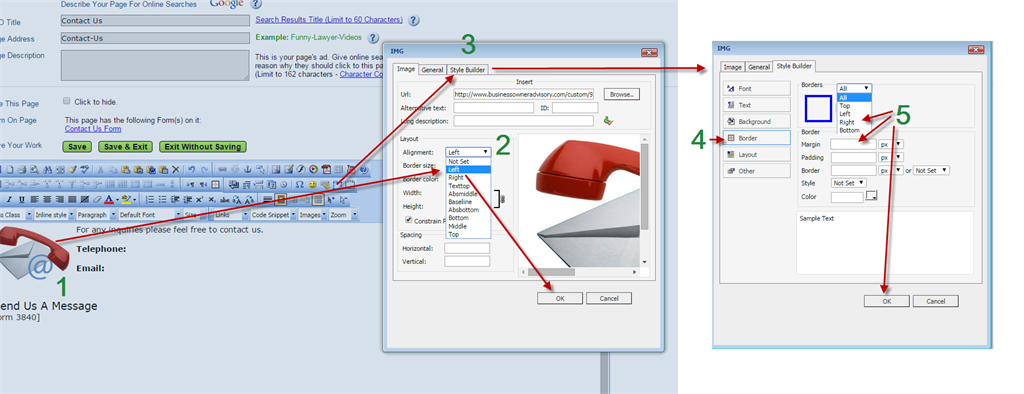Click the anchor icon in toolbar

tap(248, 169)
